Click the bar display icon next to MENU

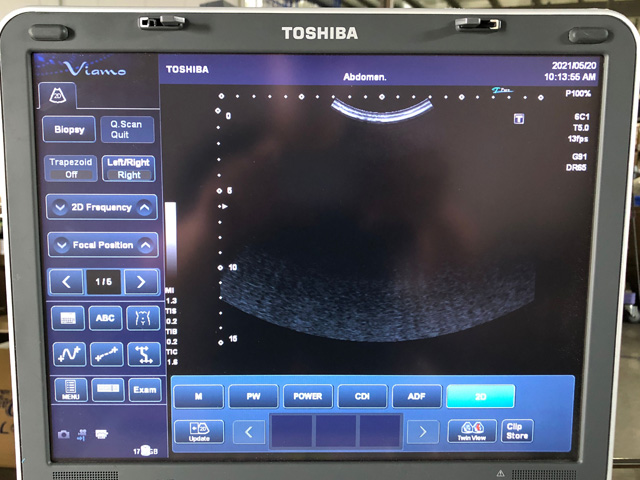[108, 390]
